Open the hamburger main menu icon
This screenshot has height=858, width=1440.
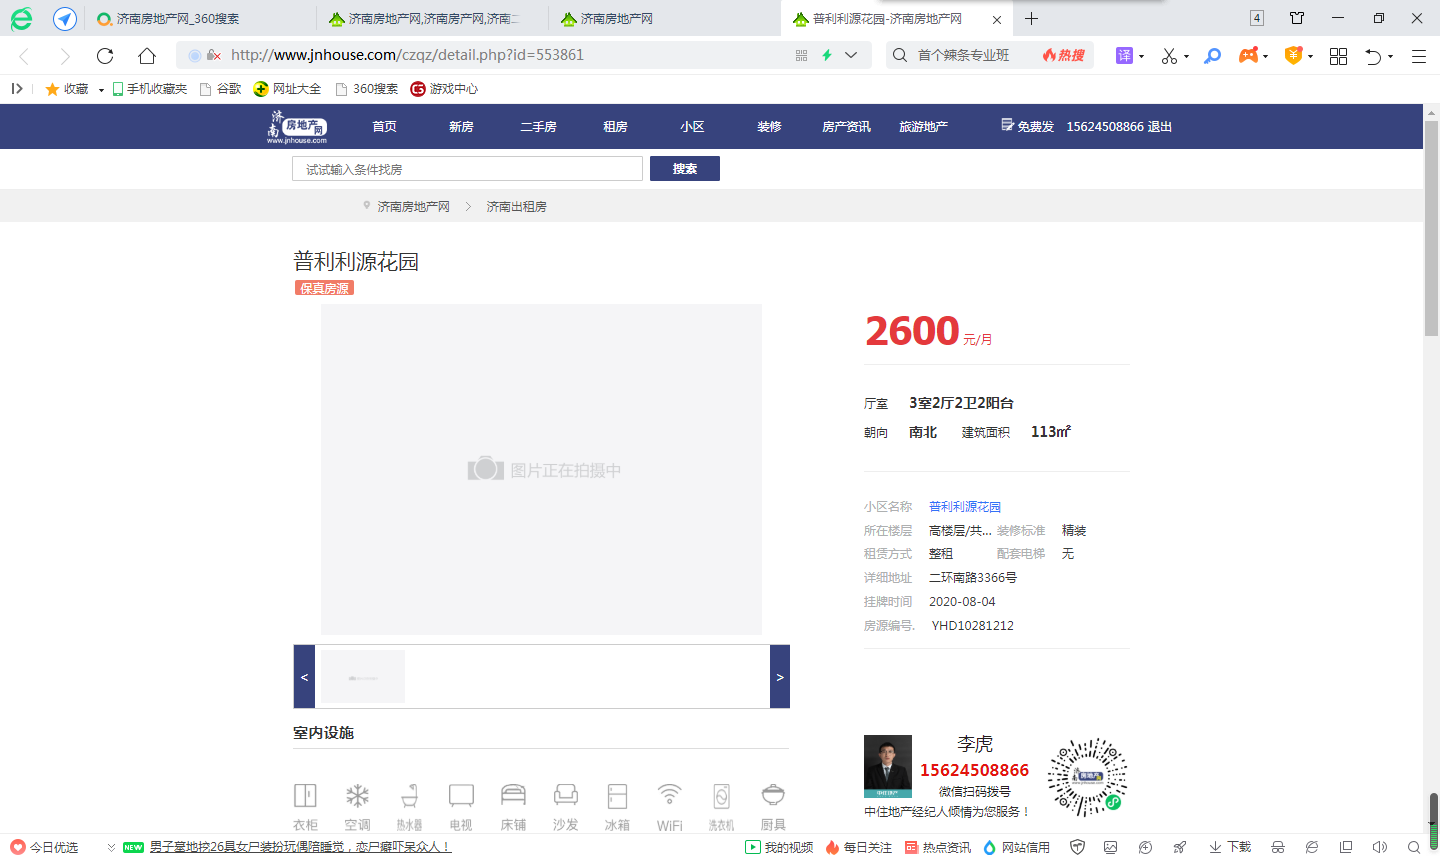(1418, 56)
